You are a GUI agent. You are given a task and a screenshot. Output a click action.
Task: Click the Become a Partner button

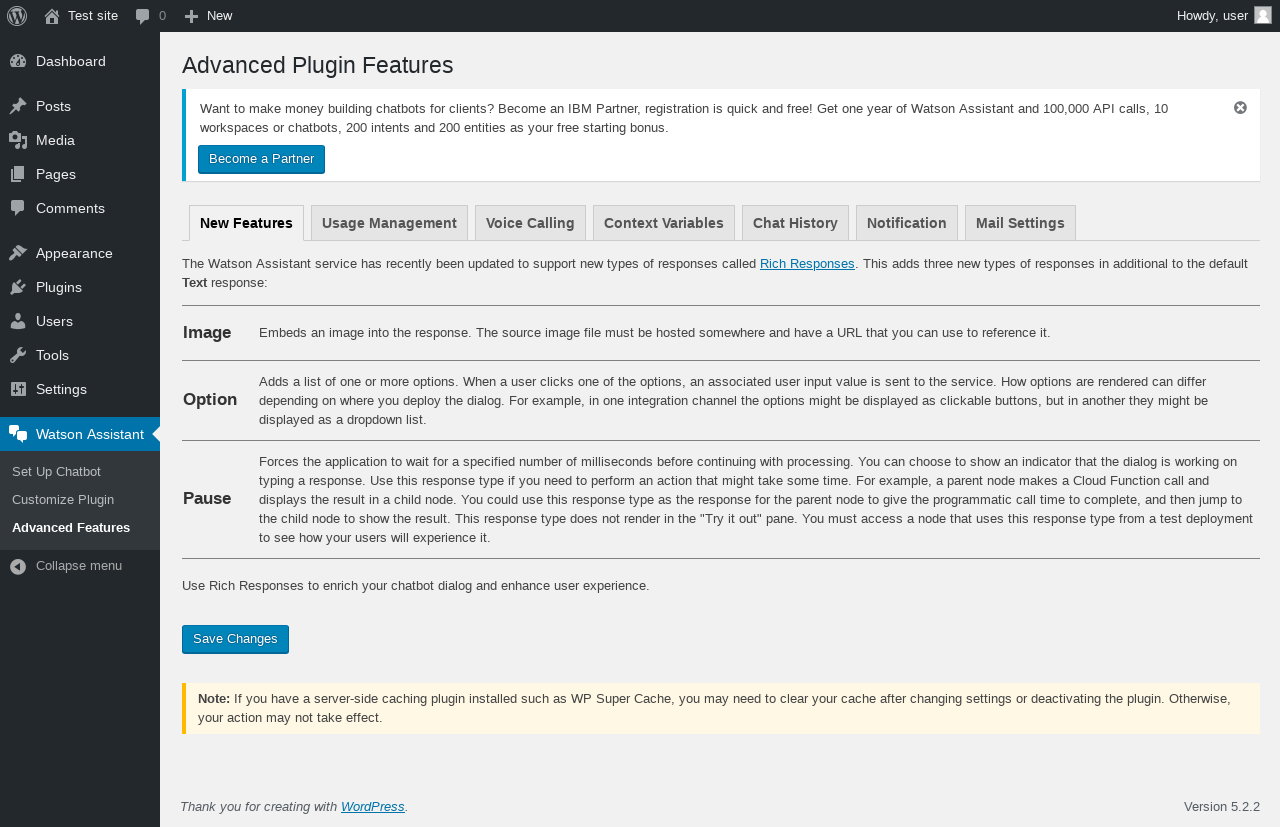(x=261, y=159)
